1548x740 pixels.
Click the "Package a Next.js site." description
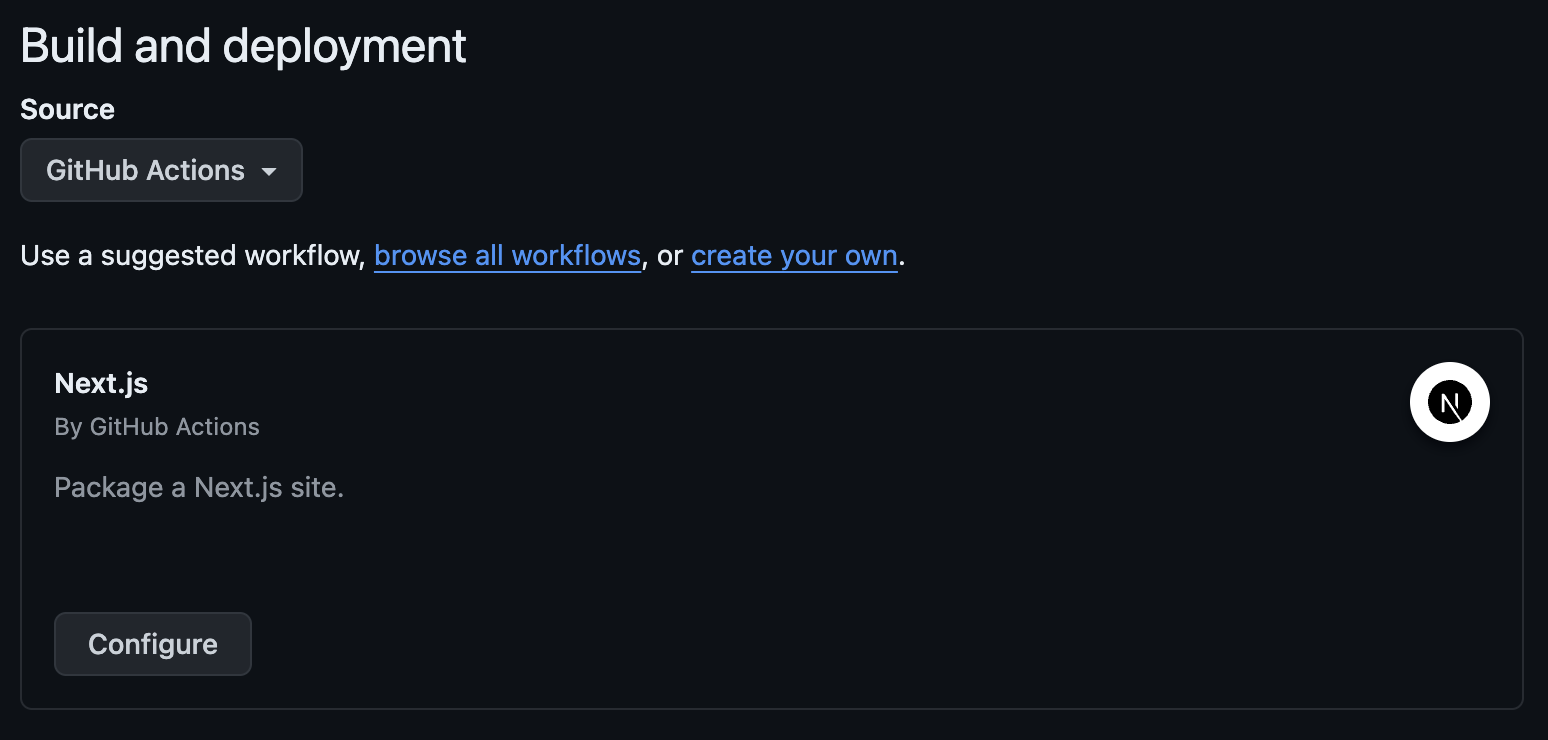199,488
